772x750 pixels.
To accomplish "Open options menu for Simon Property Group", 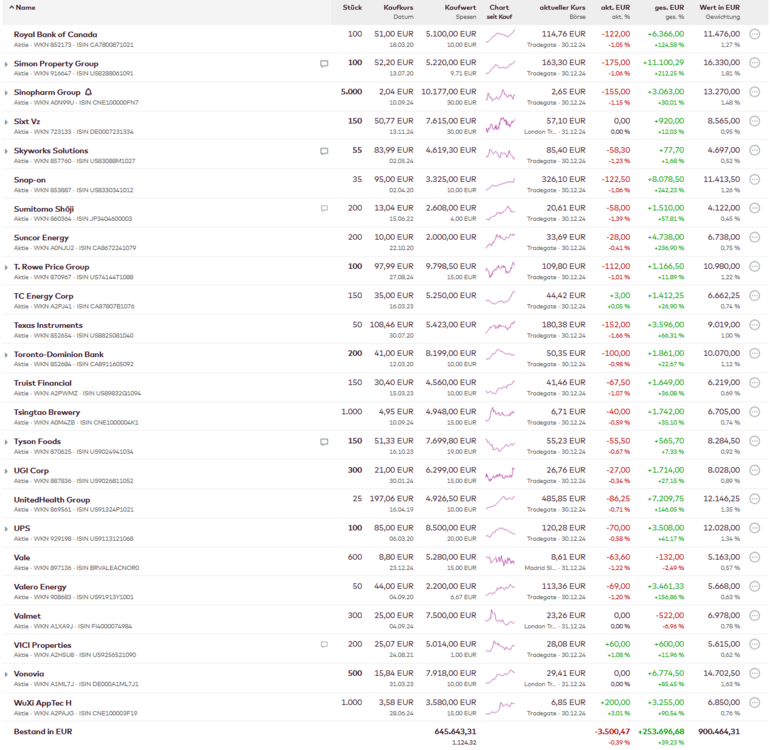I will tap(754, 63).
